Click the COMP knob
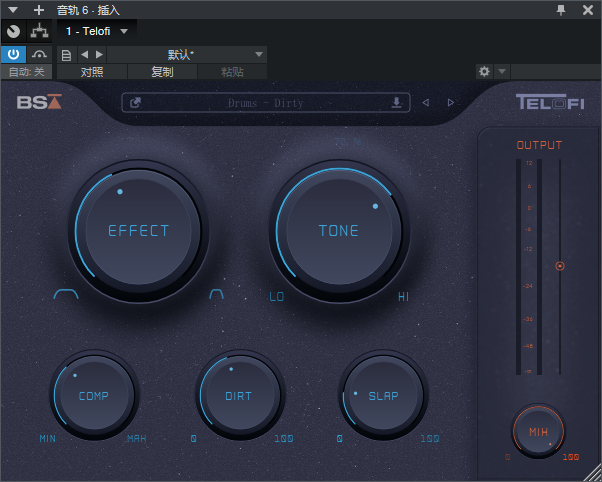The height and width of the screenshot is (482, 602). pyautogui.click(x=94, y=395)
